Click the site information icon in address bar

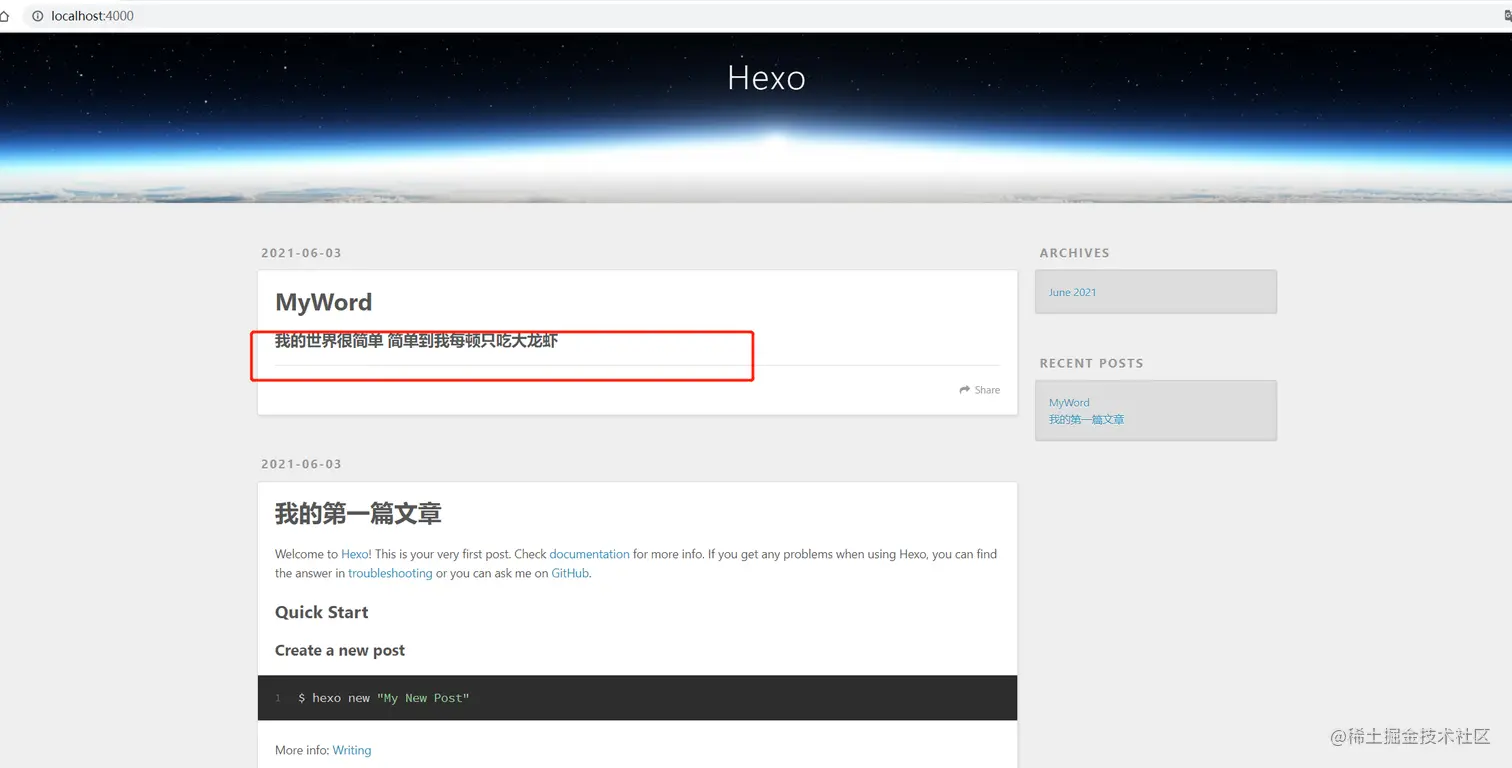click(37, 16)
